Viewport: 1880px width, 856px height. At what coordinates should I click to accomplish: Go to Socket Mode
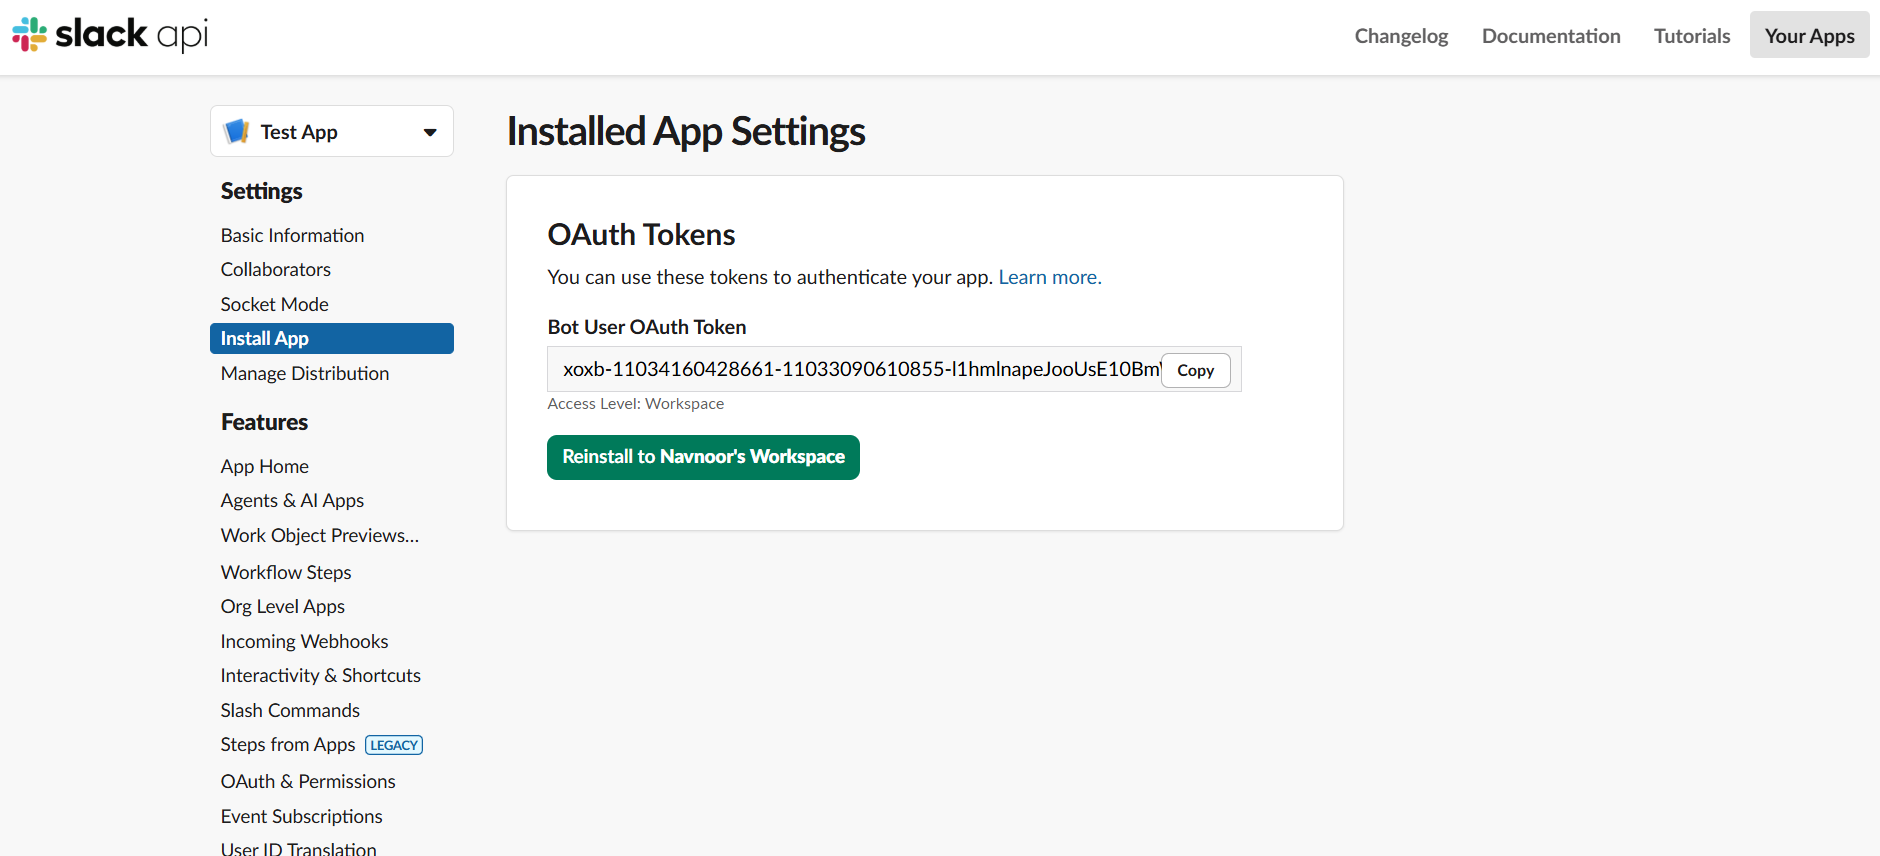275,304
